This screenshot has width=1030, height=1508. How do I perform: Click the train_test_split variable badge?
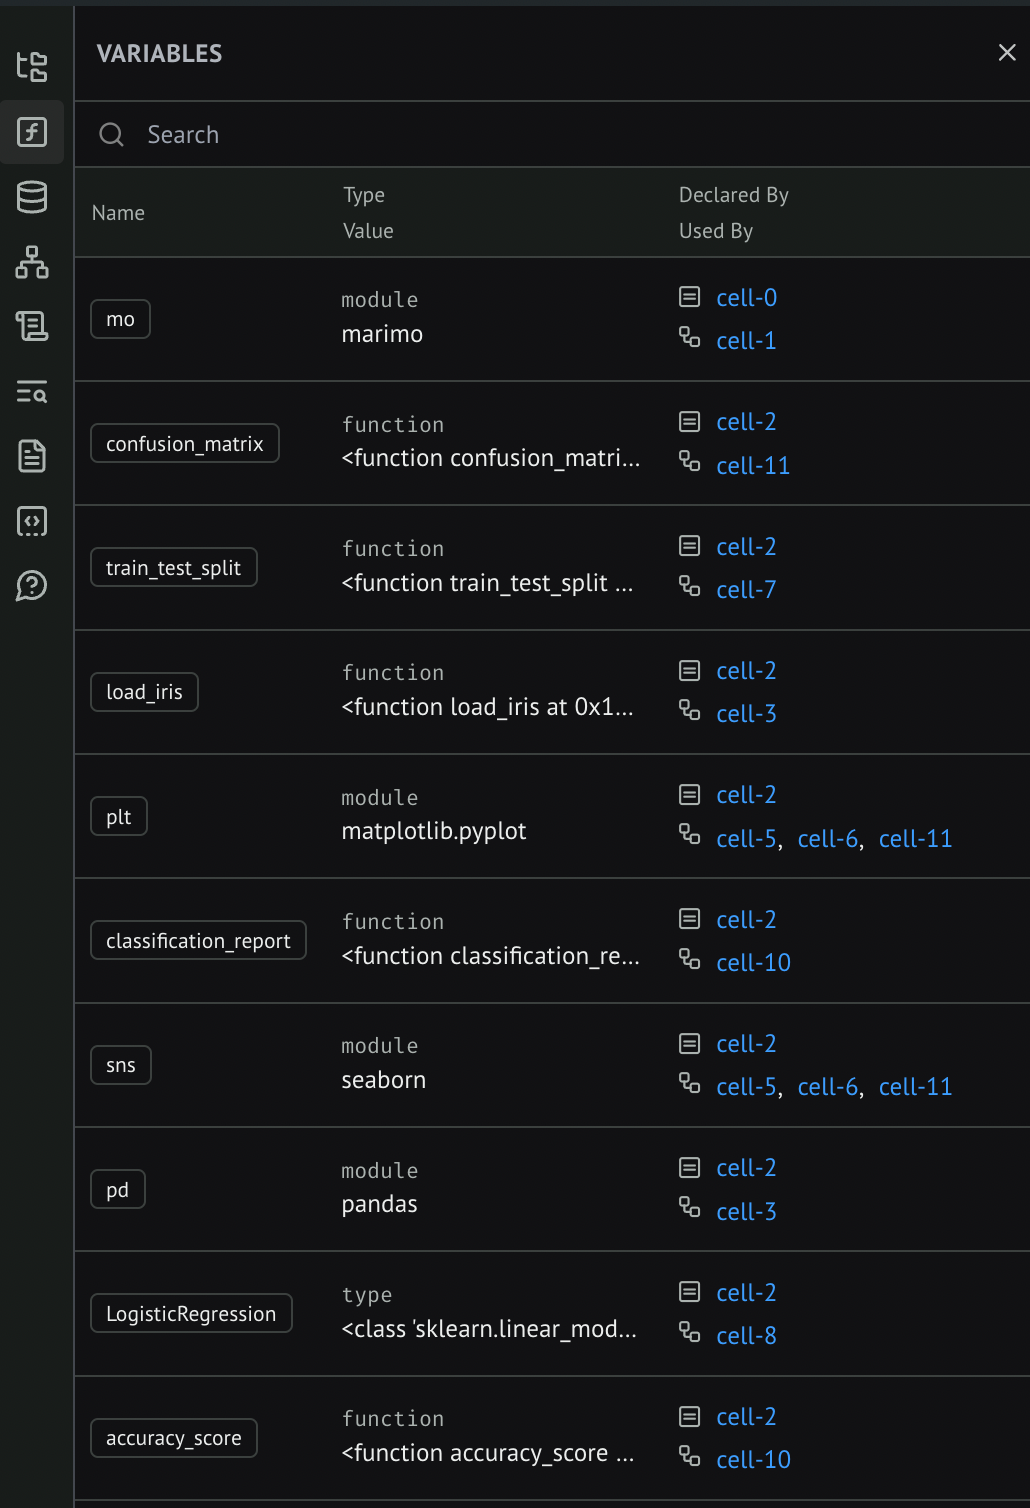pos(174,568)
